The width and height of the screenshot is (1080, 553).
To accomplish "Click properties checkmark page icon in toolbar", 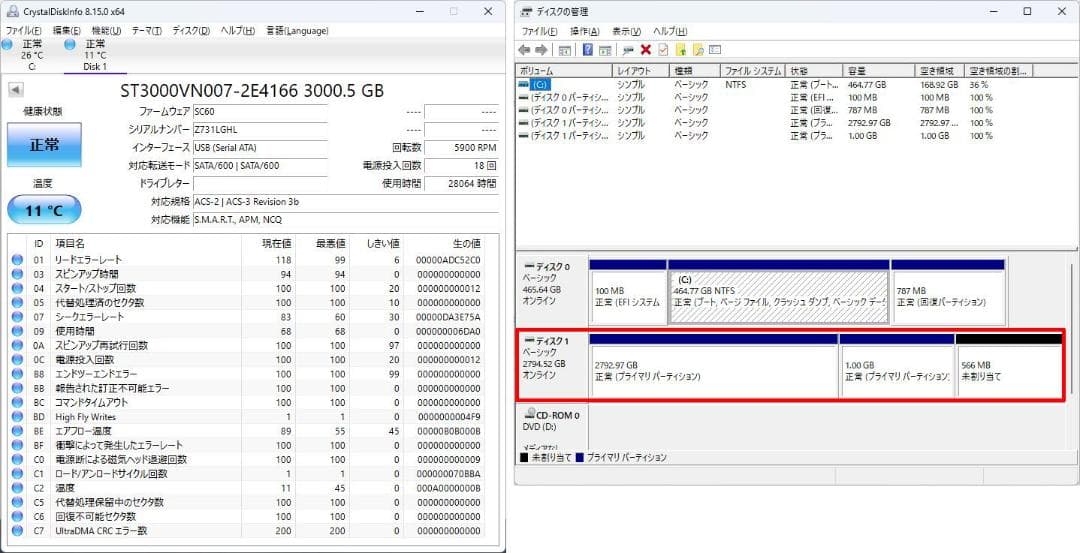I will [x=663, y=50].
